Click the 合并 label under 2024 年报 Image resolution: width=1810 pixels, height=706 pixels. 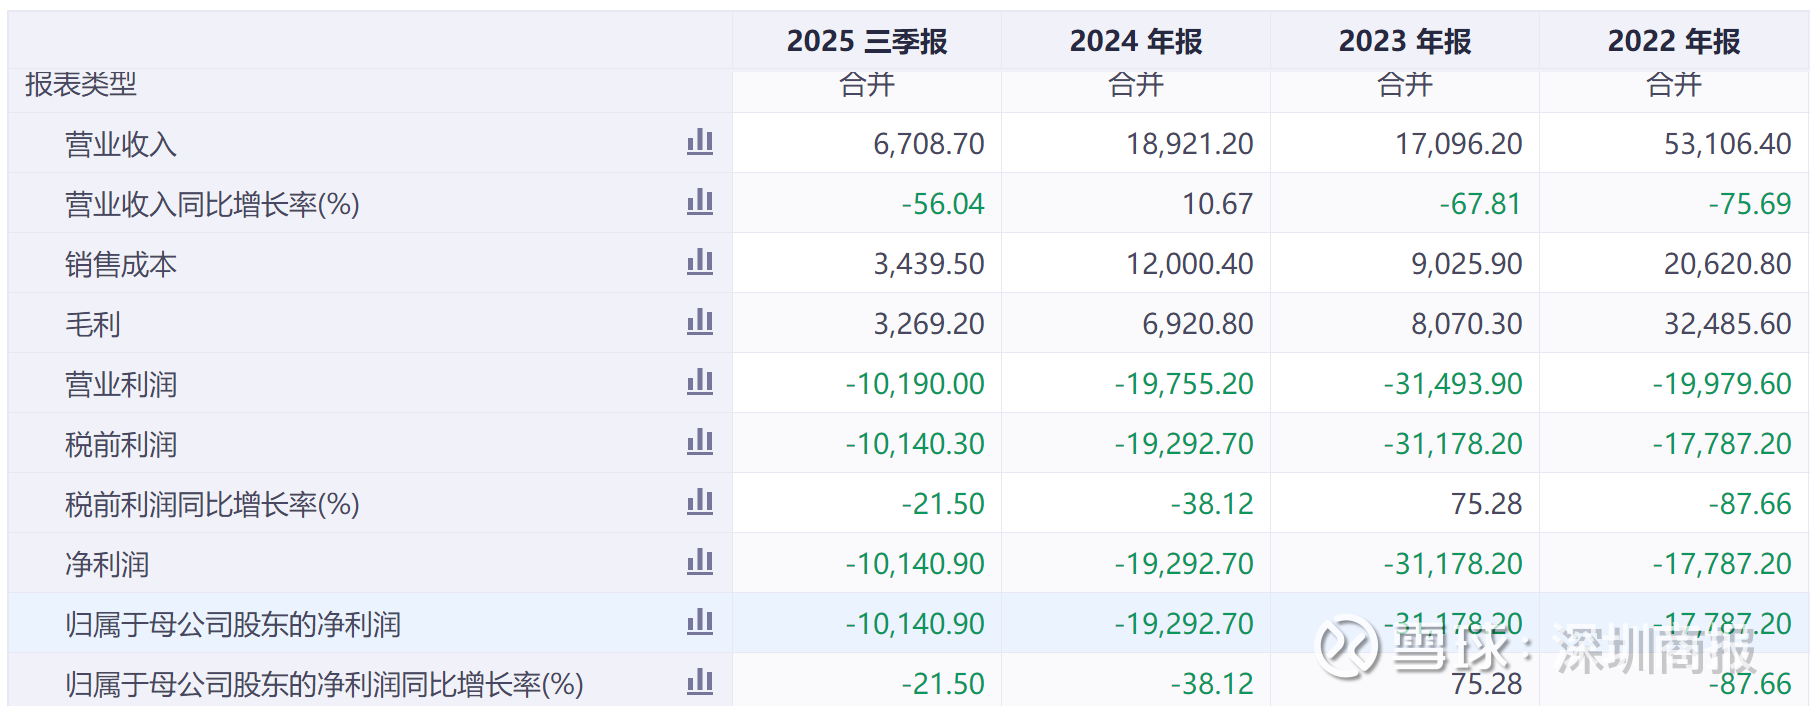[x=1135, y=85]
